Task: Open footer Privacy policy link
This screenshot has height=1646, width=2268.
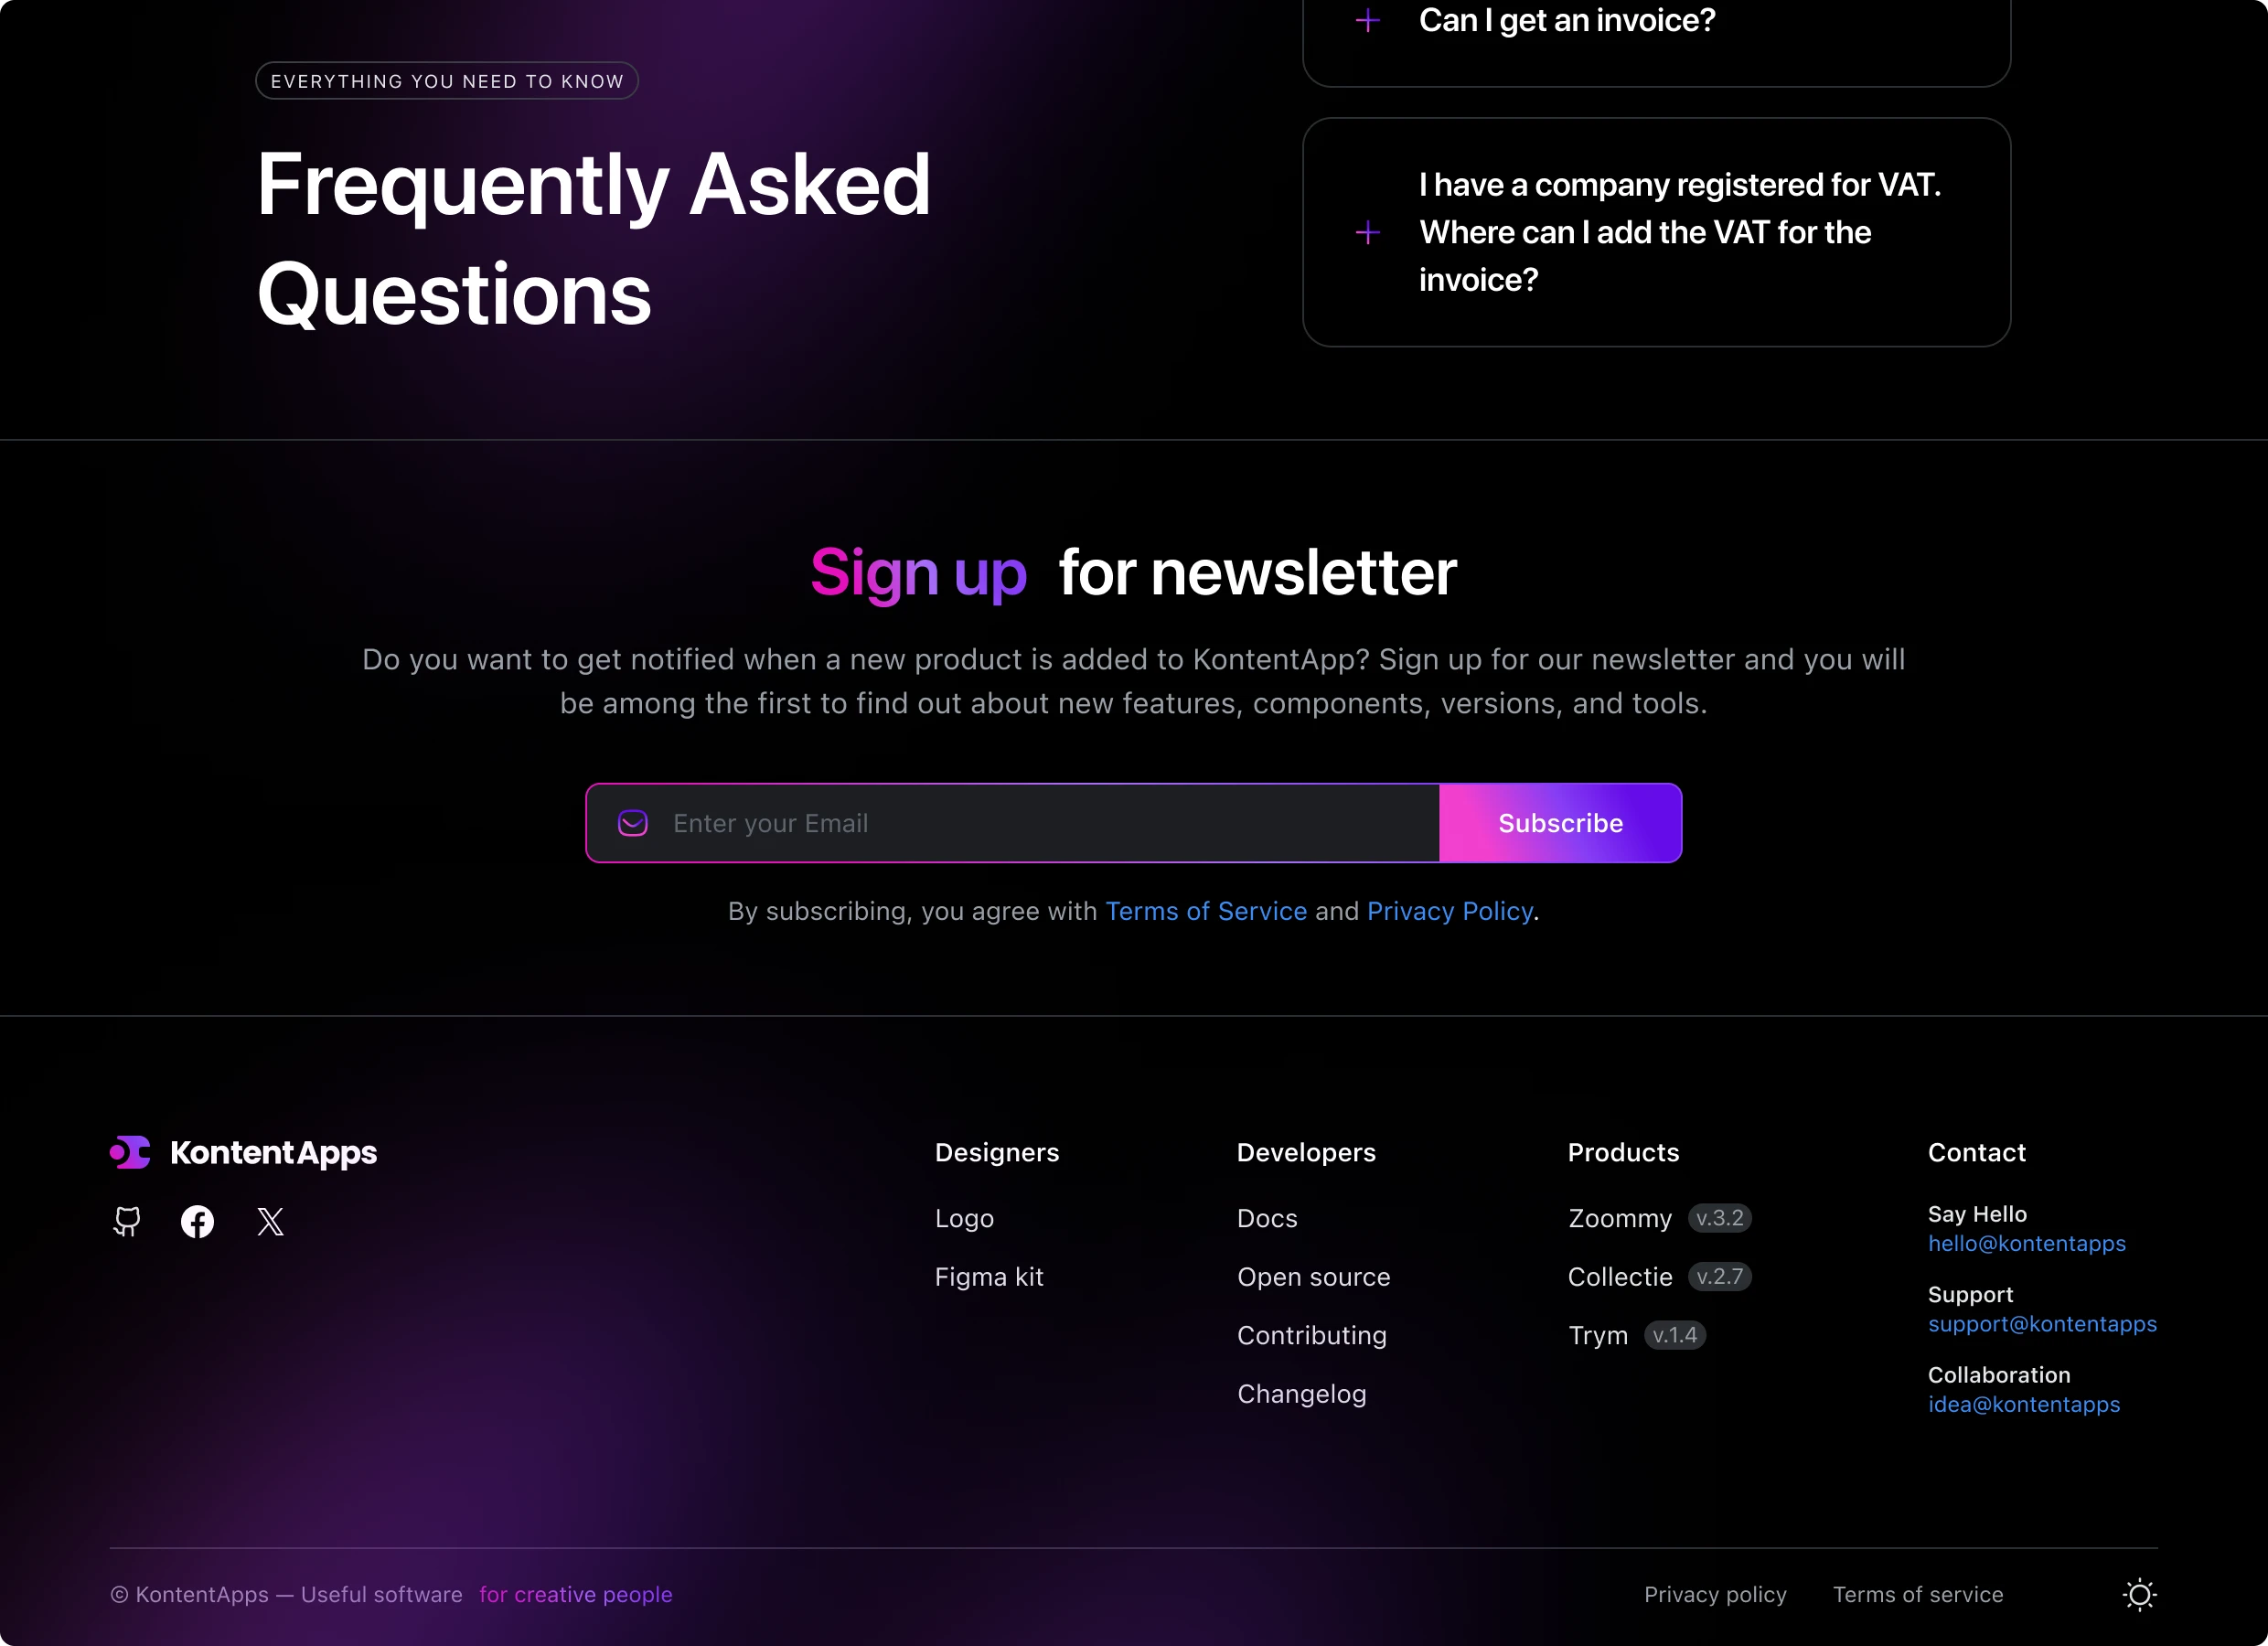Action: click(x=1715, y=1594)
